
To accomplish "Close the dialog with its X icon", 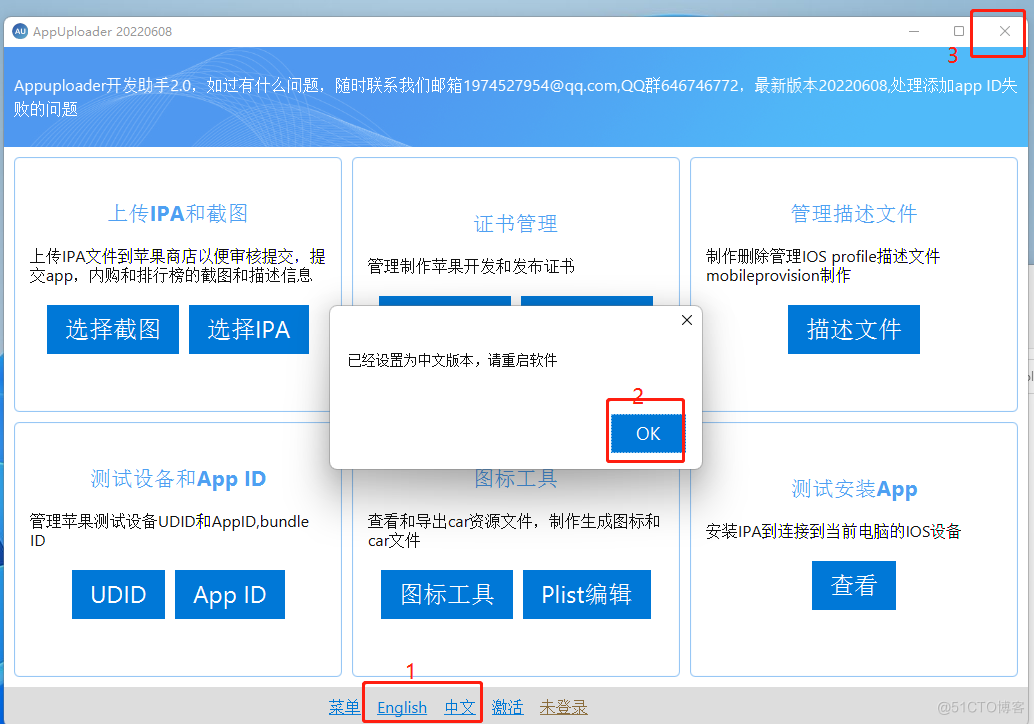I will [686, 320].
